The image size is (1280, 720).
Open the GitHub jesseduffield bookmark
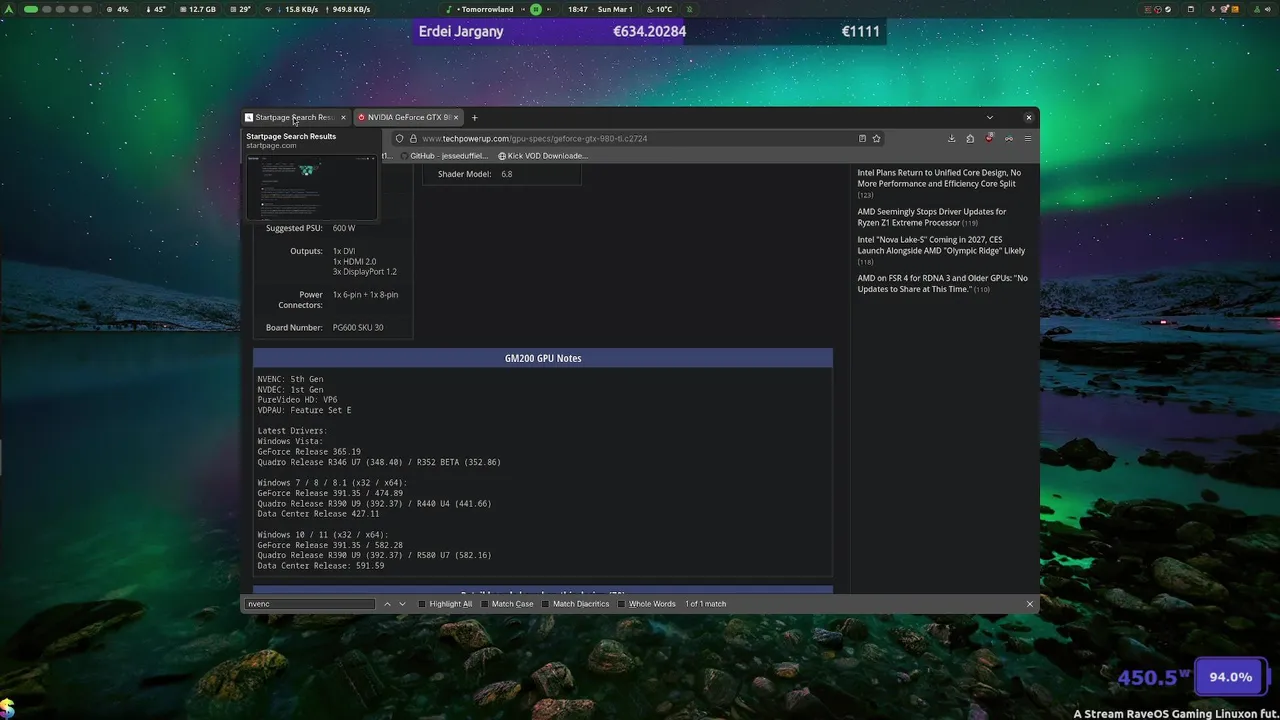tap(444, 156)
